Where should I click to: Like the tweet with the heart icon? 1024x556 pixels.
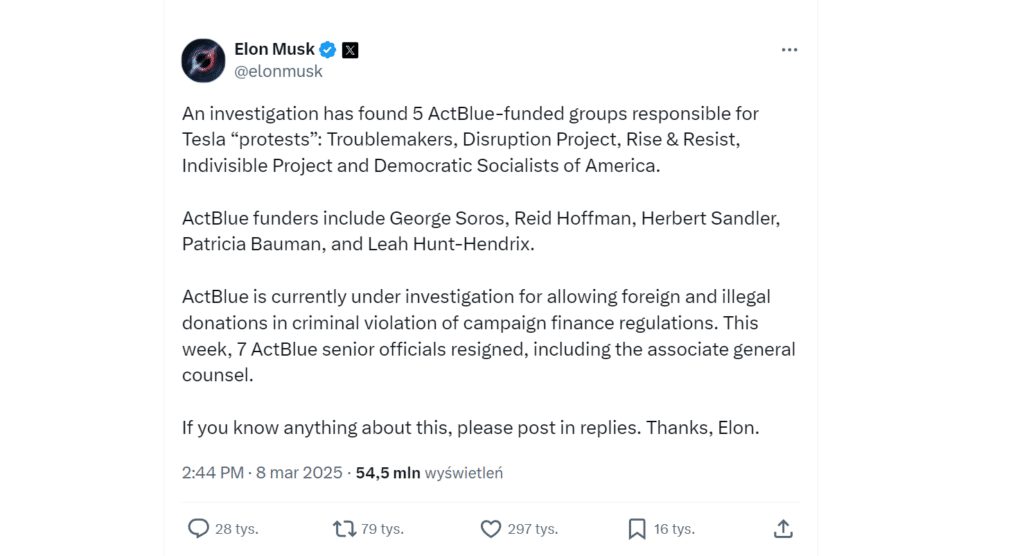click(490, 529)
